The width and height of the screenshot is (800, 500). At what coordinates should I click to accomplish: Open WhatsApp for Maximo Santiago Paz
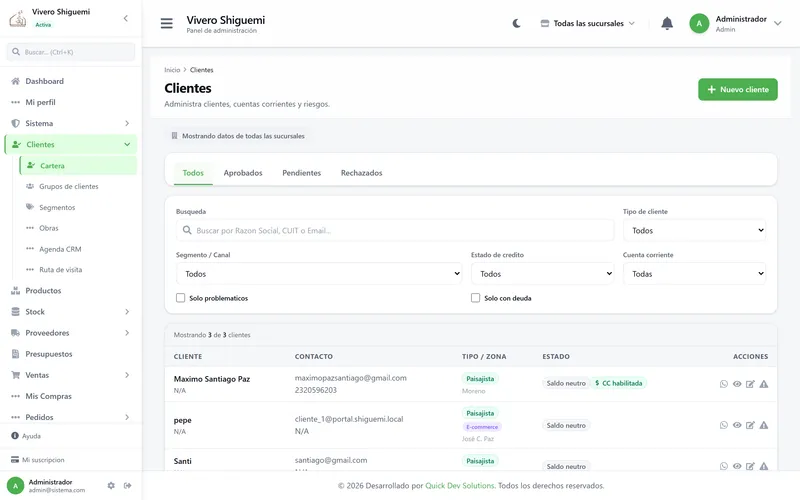click(x=723, y=384)
